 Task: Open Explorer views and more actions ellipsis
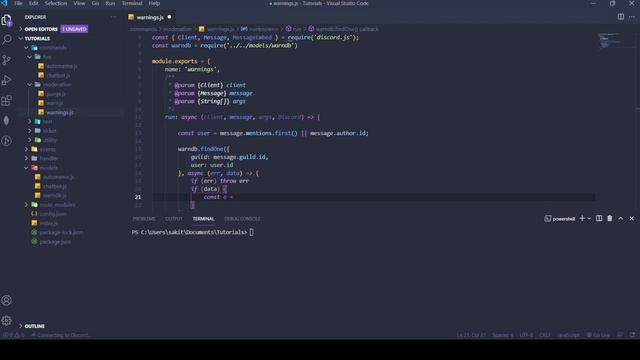113,17
